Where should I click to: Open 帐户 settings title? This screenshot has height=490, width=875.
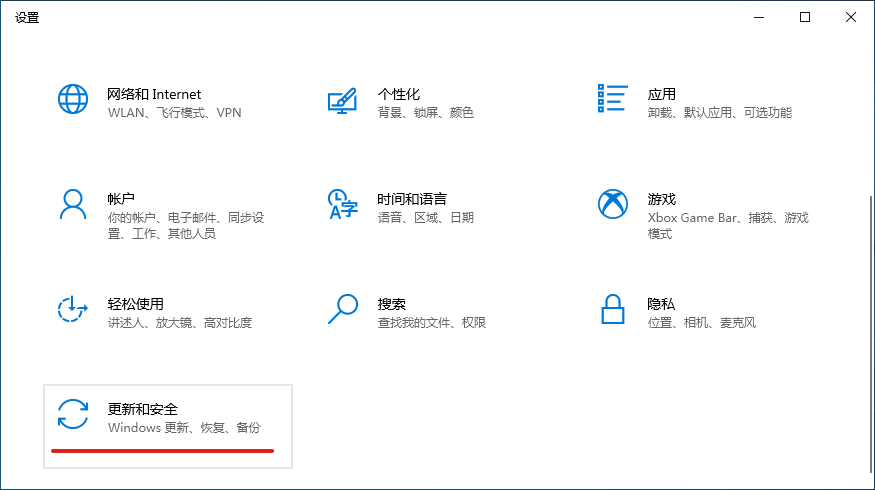[x=121, y=199]
